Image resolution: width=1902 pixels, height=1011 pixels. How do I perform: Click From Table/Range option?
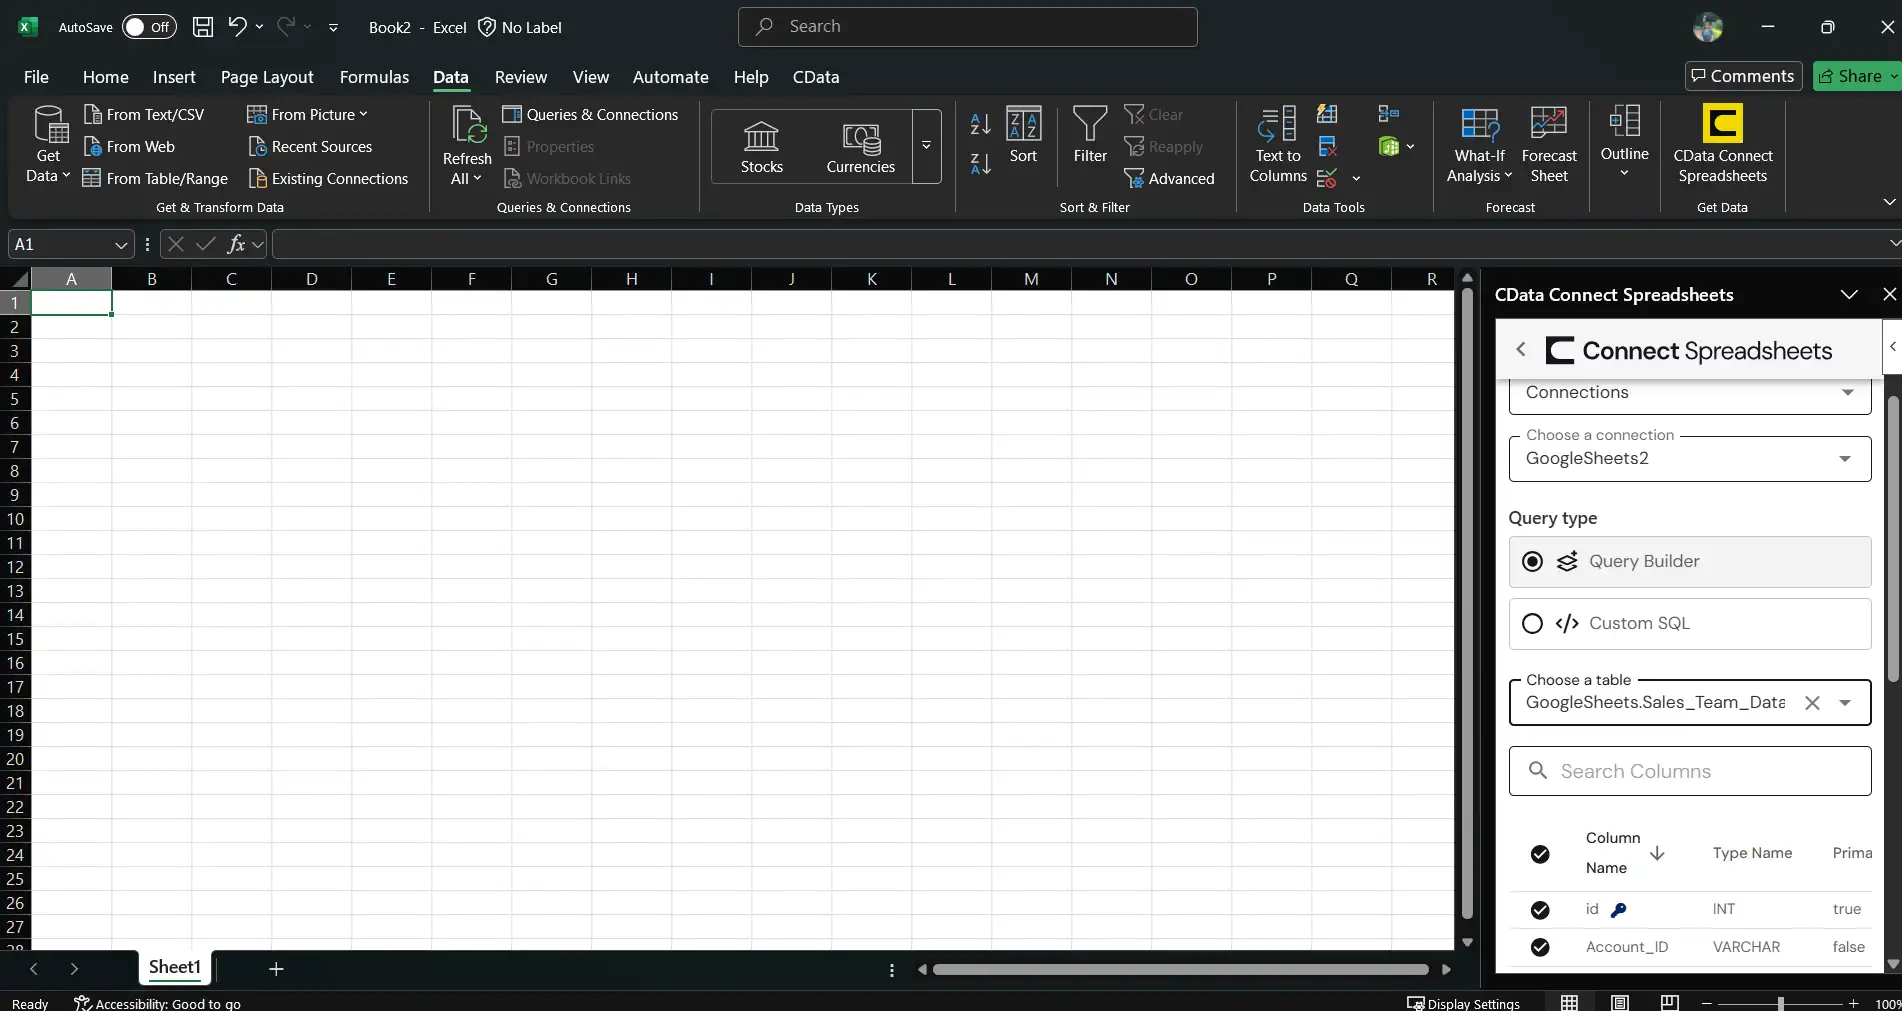coord(155,179)
